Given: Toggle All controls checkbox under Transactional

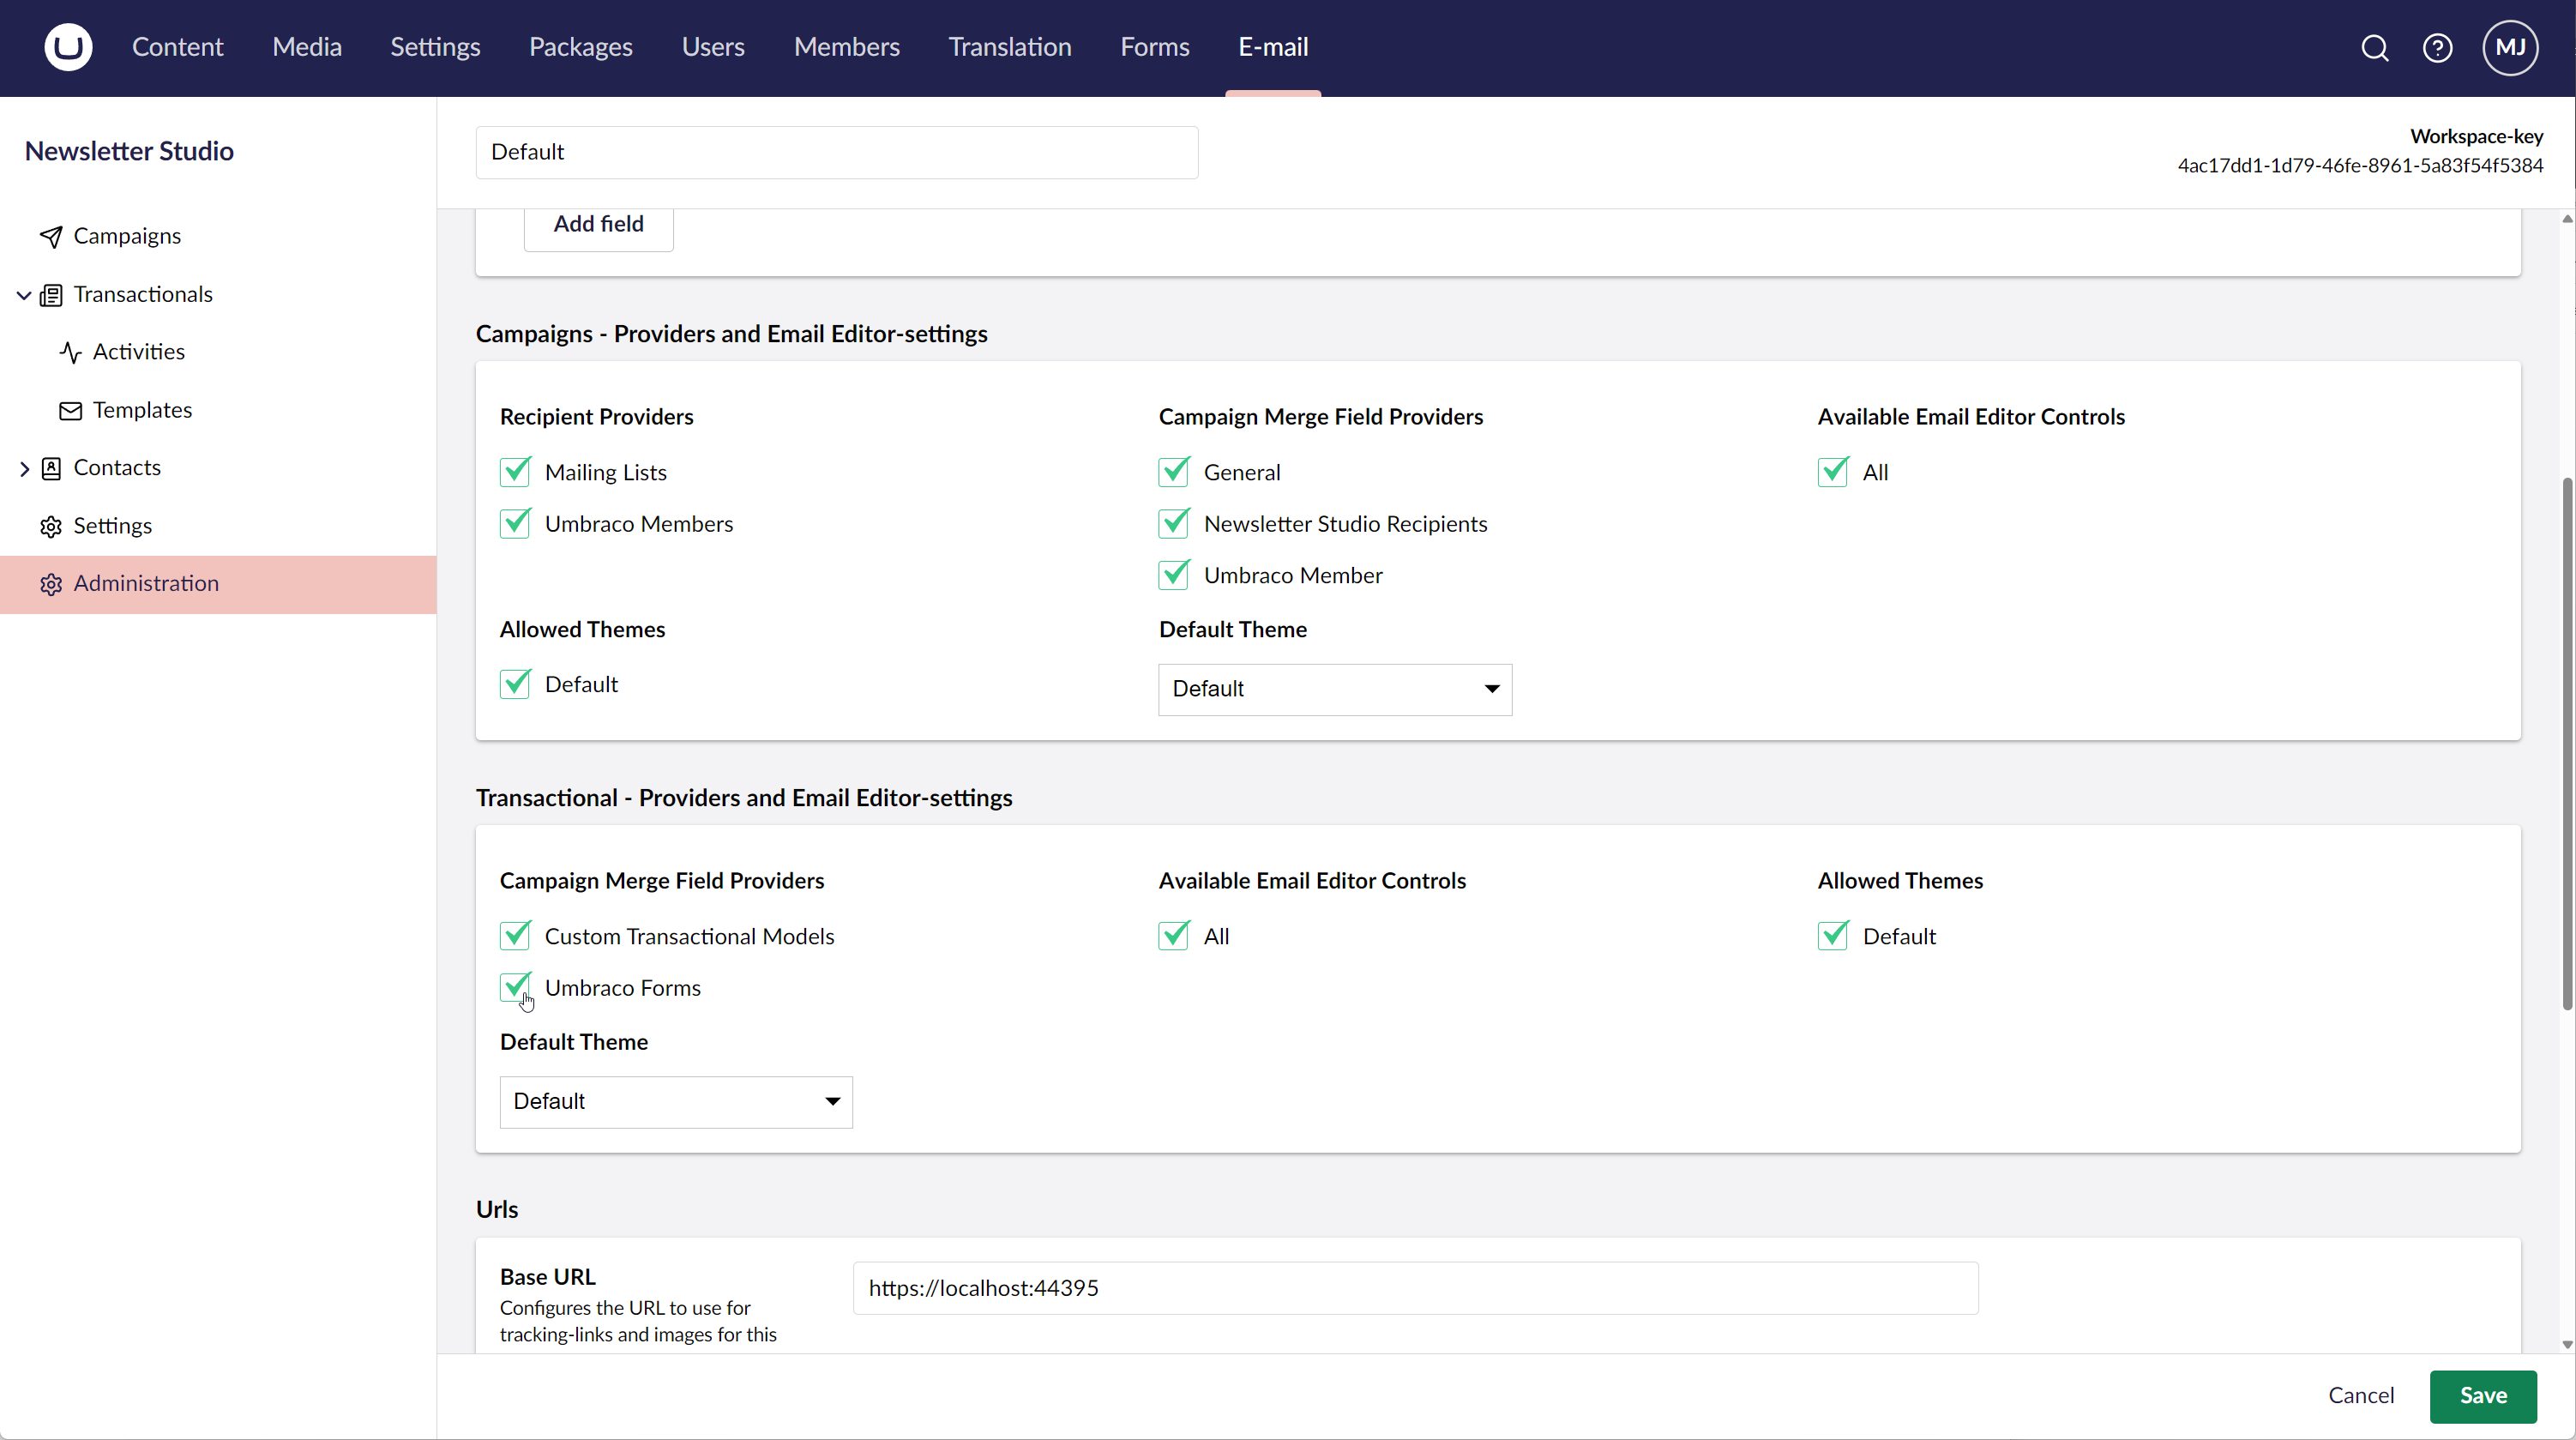Looking at the screenshot, I should click(x=1174, y=936).
